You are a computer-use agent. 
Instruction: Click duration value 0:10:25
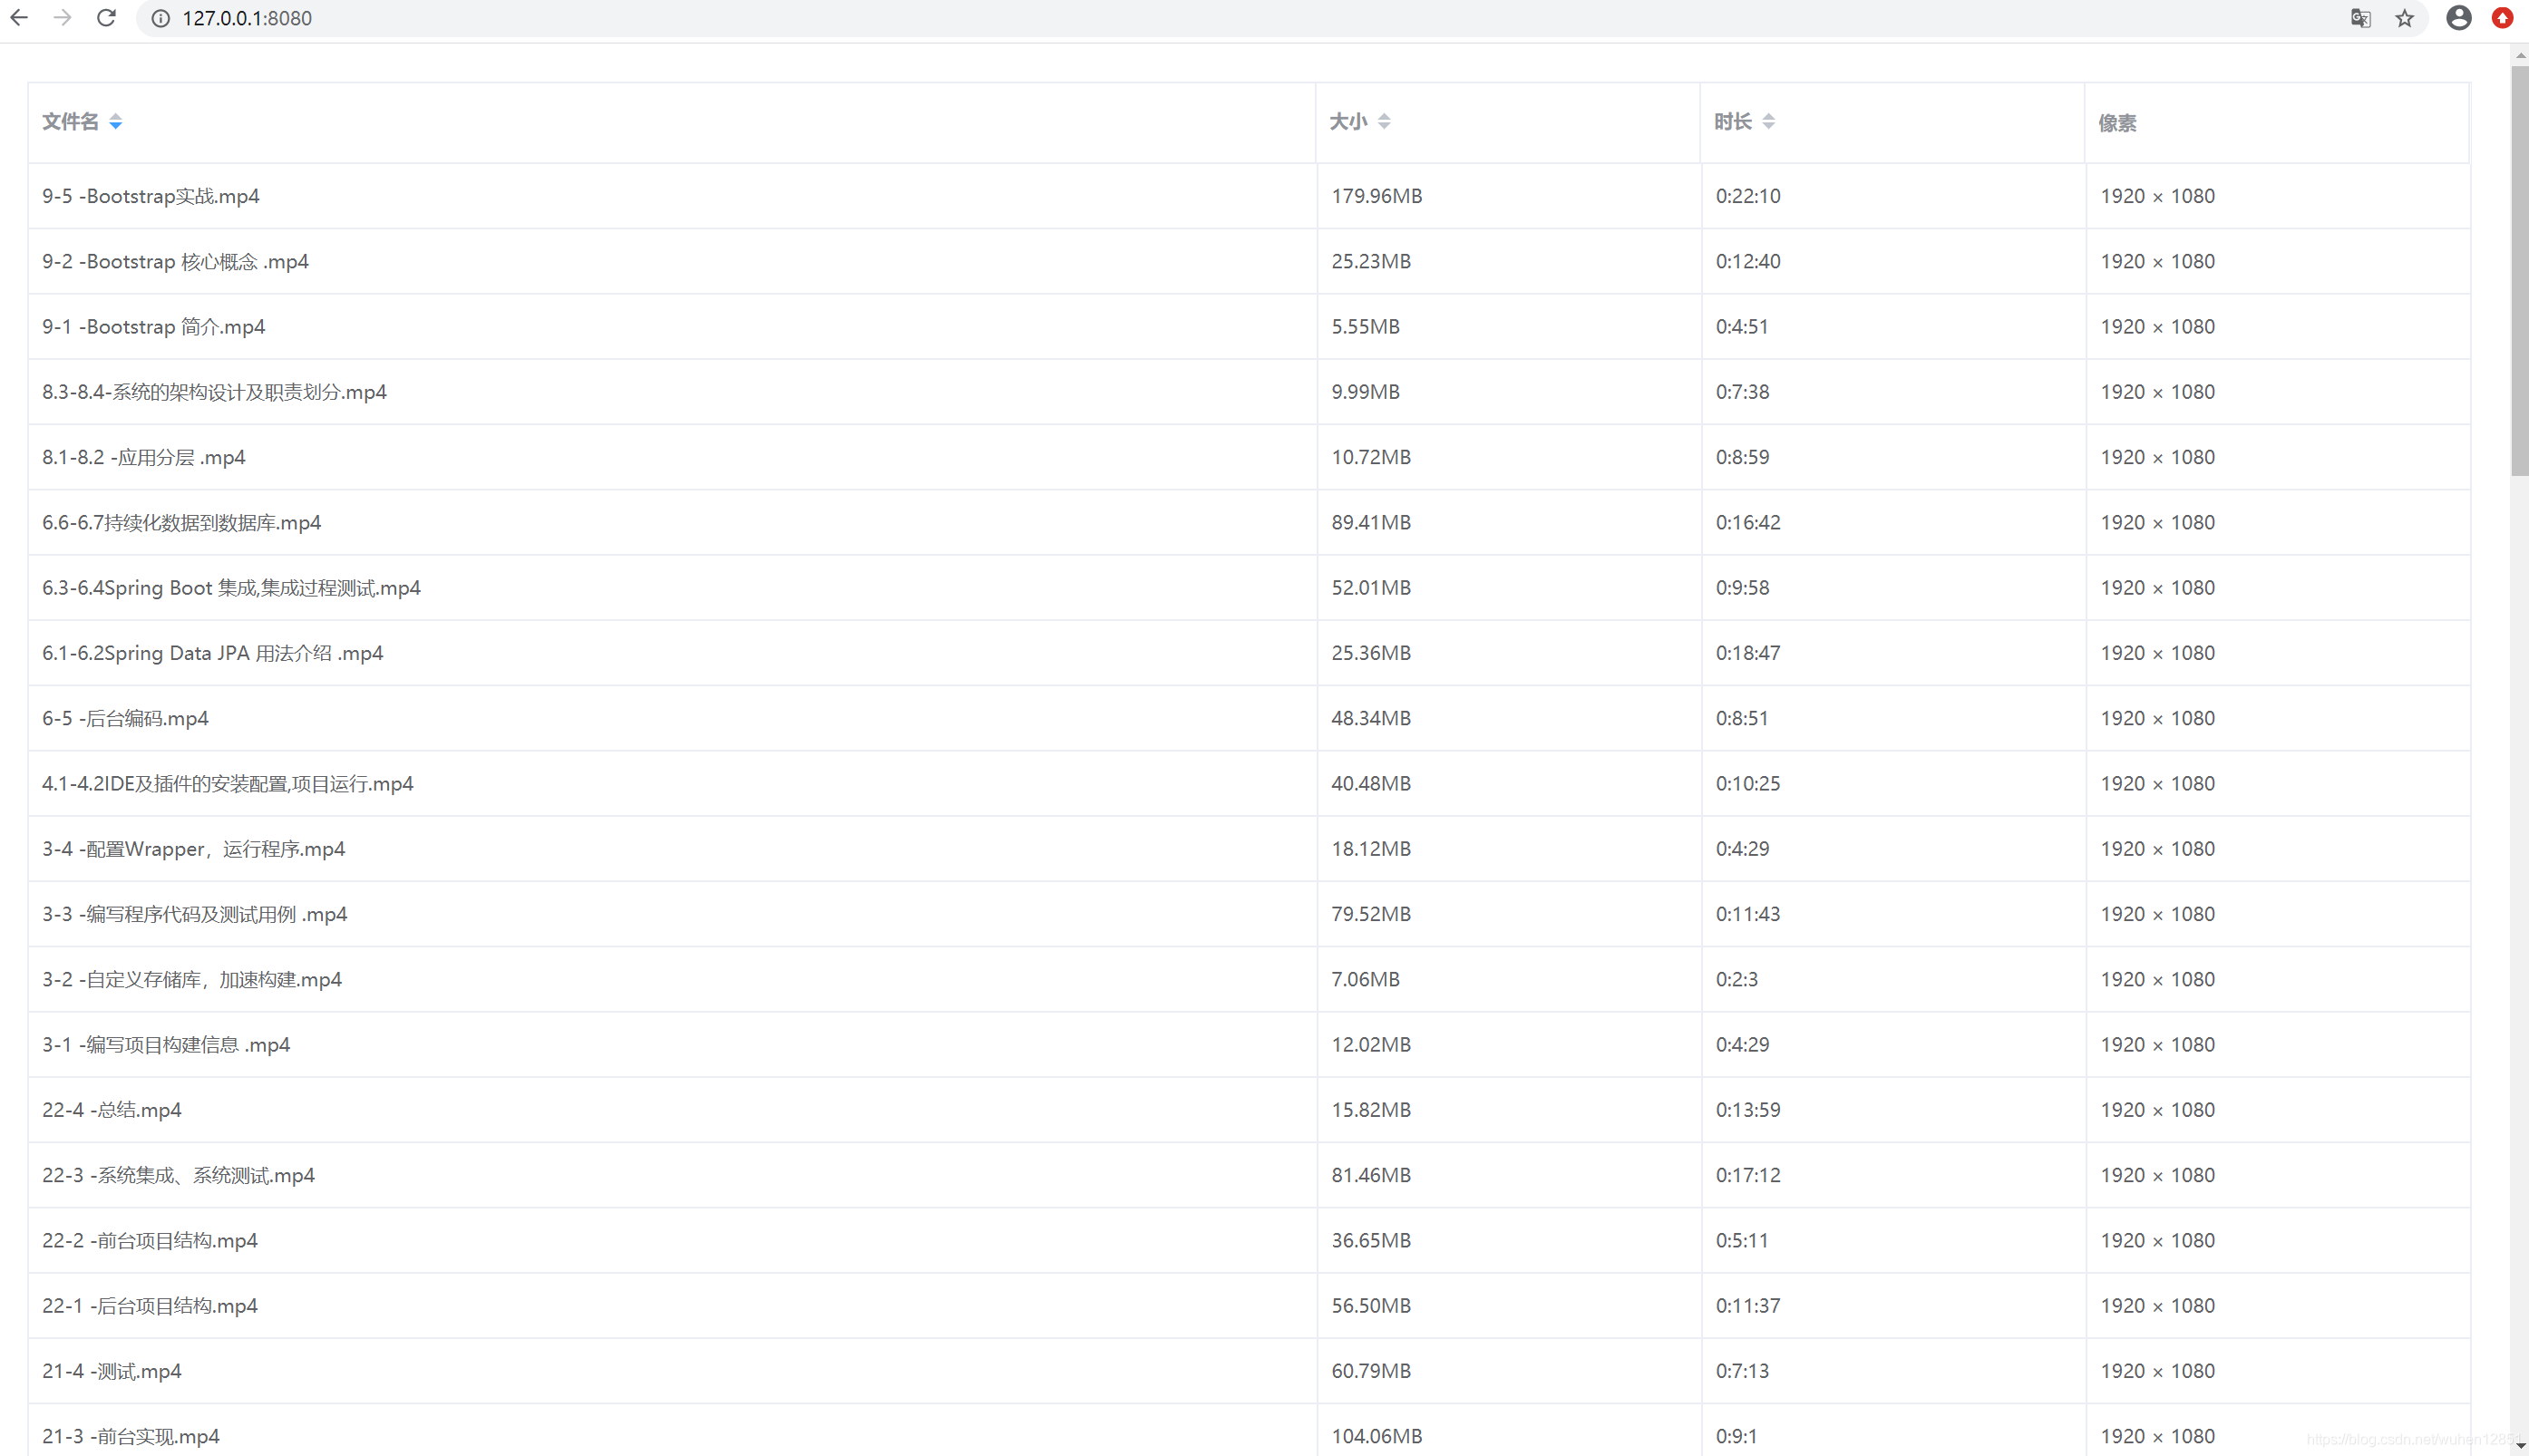[1748, 784]
